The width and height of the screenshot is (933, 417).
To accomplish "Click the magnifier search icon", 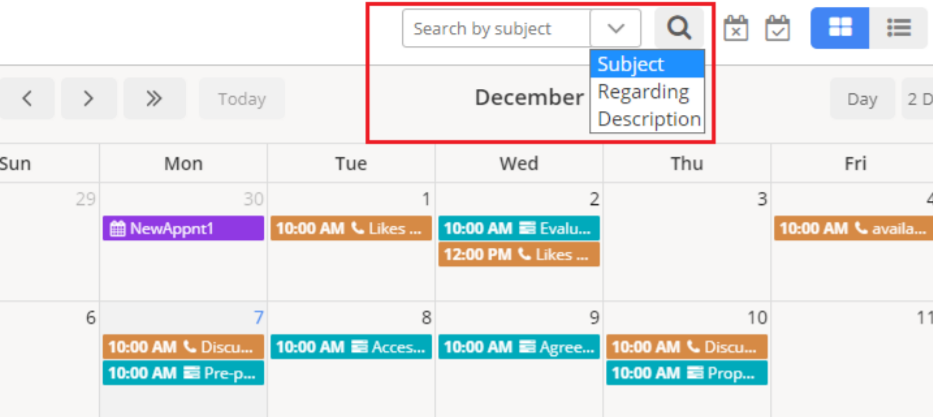I will pyautogui.click(x=679, y=28).
